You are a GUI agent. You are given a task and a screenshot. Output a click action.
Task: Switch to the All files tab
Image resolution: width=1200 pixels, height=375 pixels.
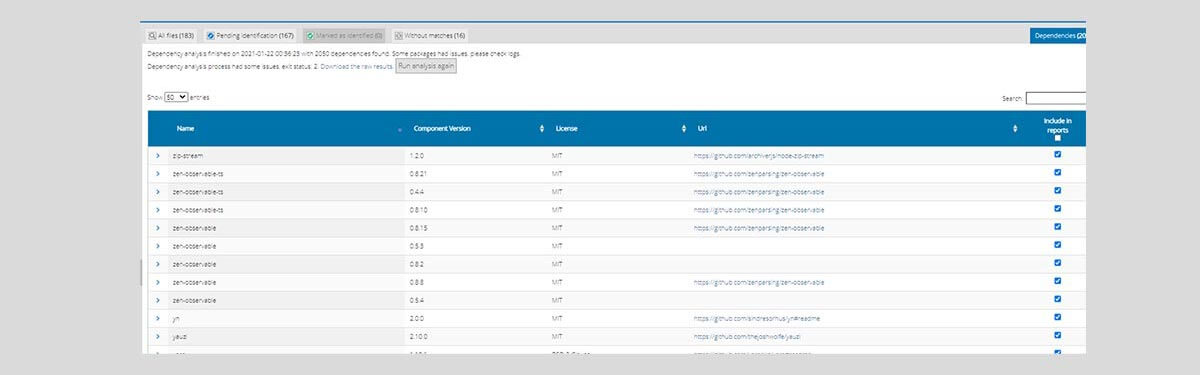coord(171,35)
